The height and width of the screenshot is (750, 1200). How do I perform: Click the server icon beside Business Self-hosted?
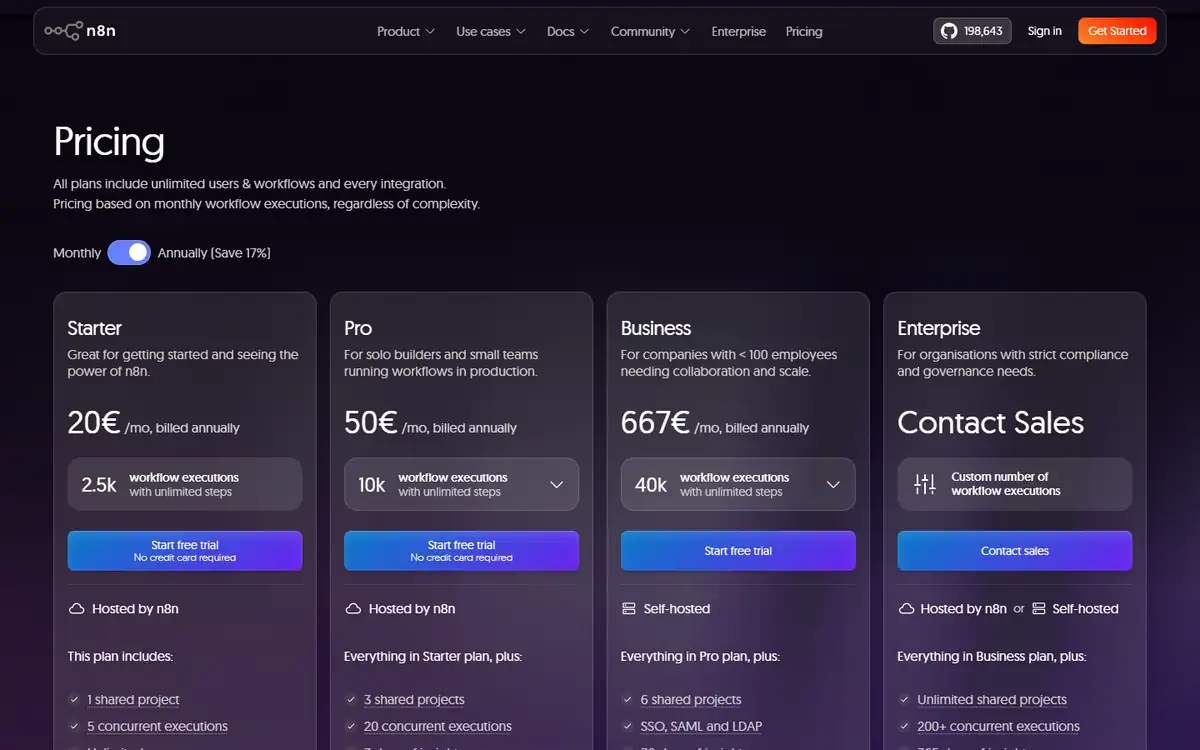pyautogui.click(x=629, y=608)
